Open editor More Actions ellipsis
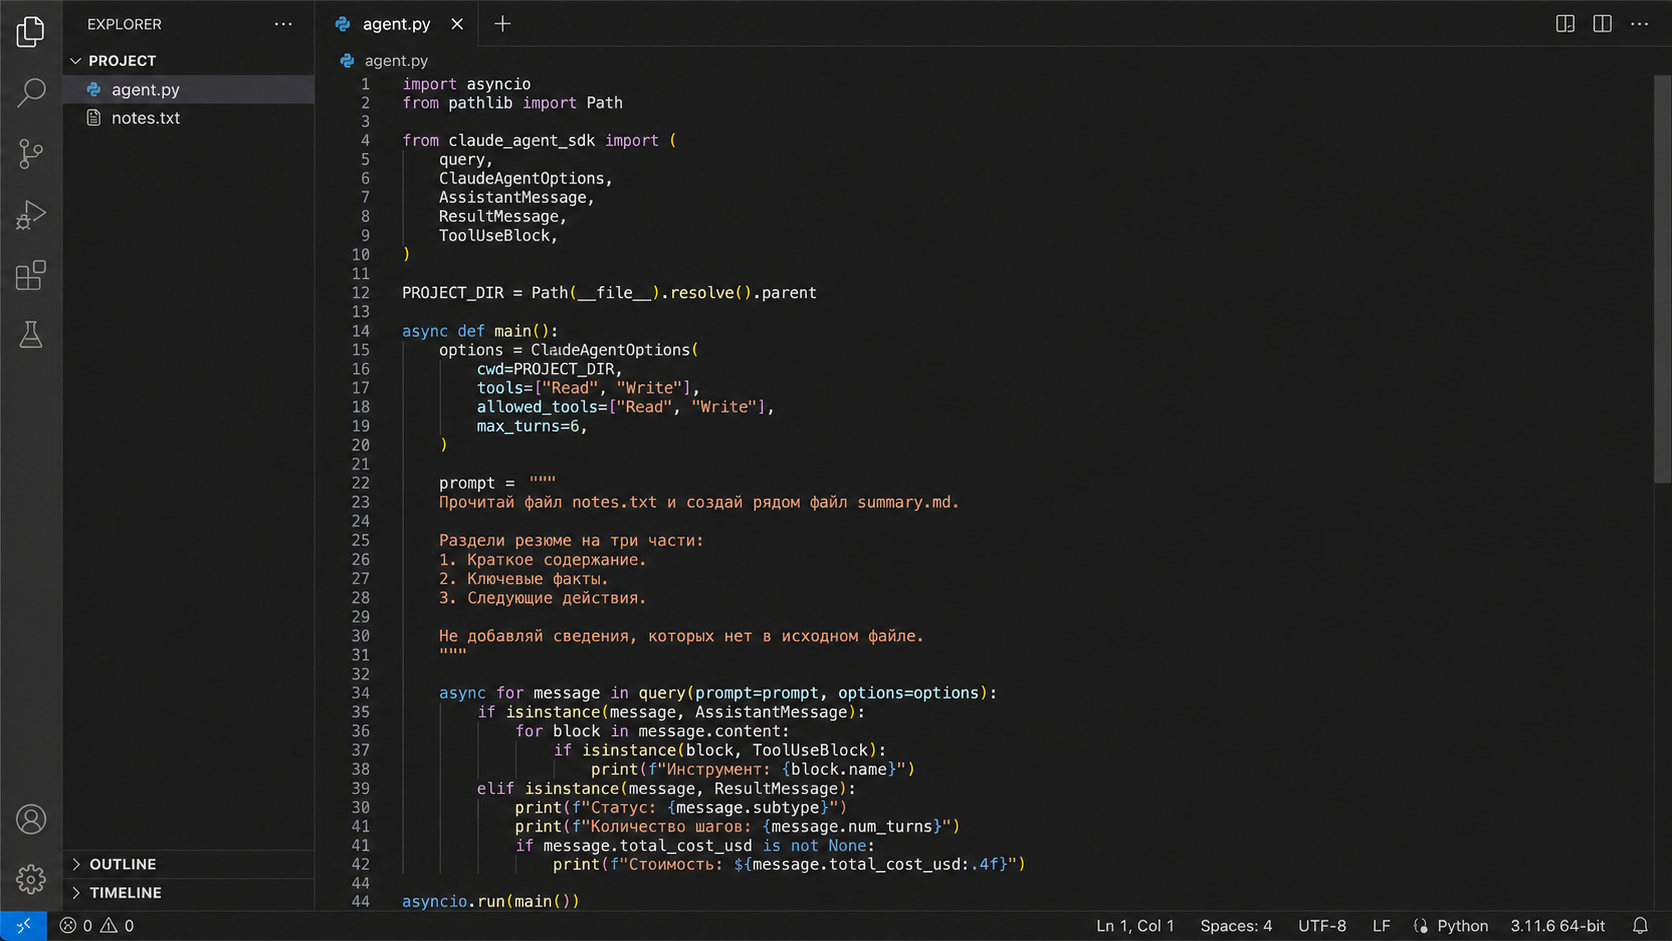 click(1639, 24)
